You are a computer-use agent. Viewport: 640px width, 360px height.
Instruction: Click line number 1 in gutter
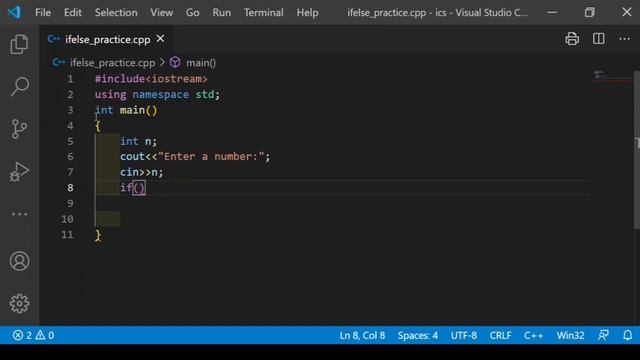click(70, 79)
